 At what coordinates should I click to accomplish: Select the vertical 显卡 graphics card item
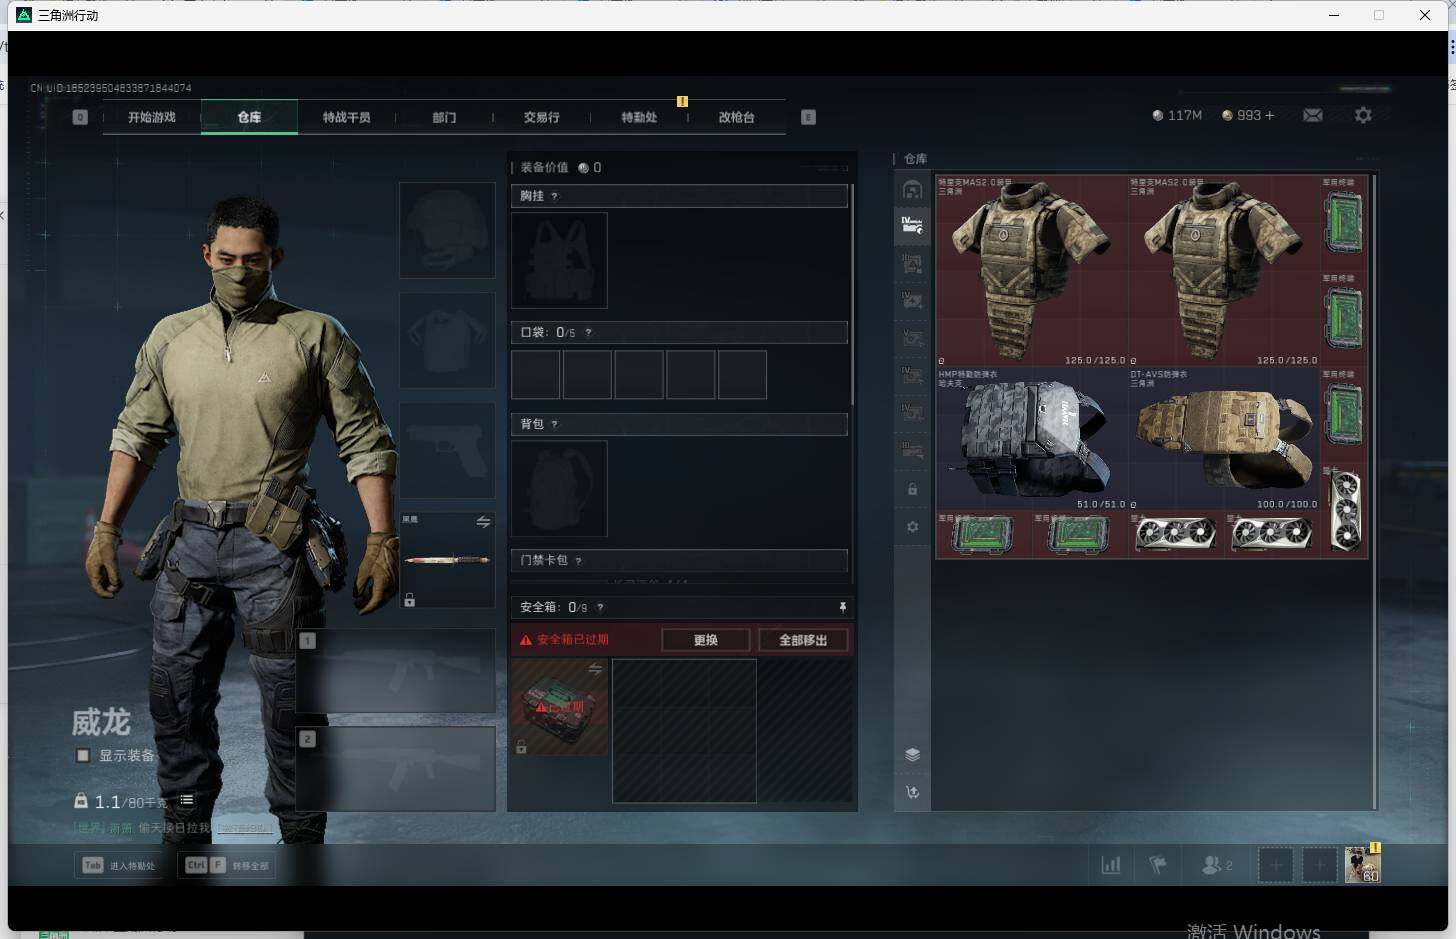coord(1344,511)
